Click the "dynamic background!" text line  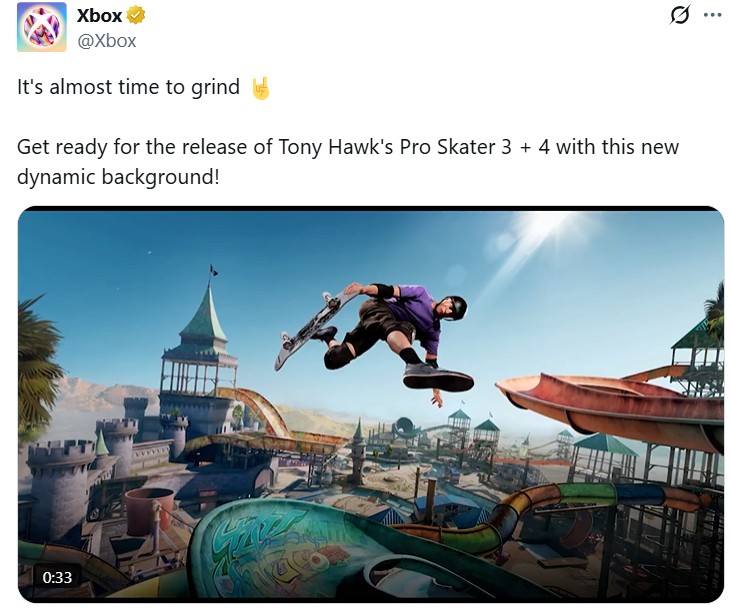118,177
